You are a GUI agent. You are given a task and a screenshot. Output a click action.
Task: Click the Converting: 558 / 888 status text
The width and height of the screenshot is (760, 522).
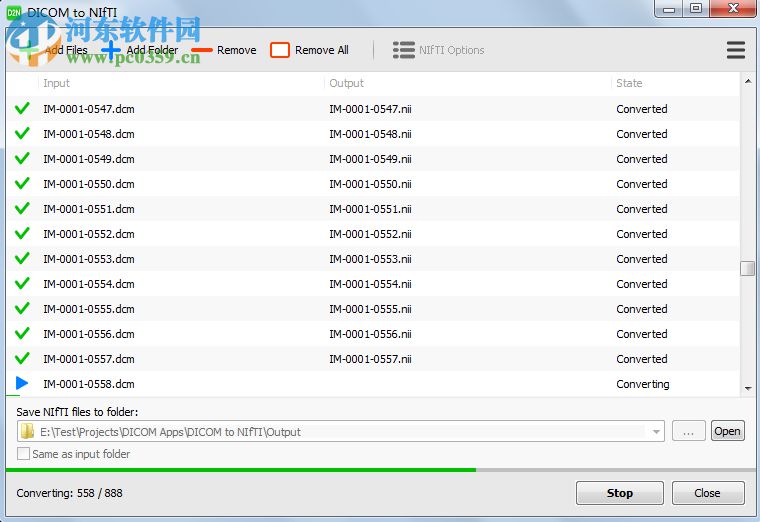pos(69,493)
